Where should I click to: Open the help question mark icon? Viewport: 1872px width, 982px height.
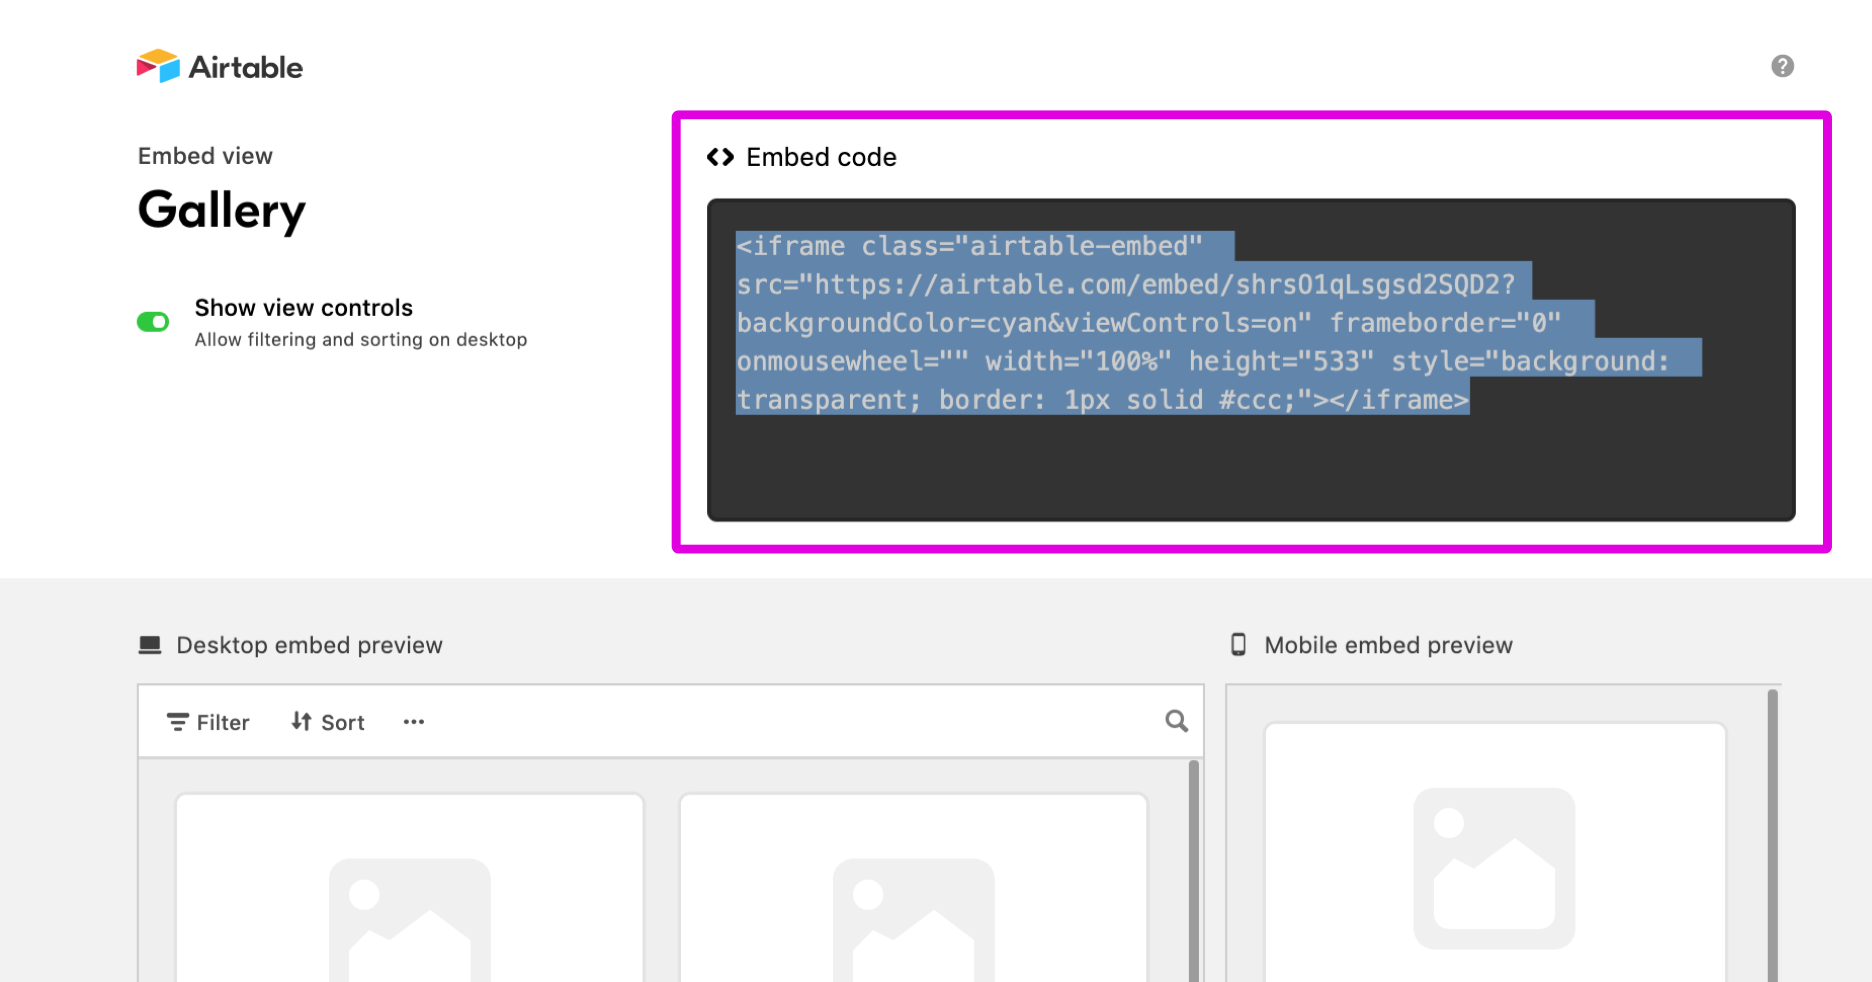(1782, 66)
